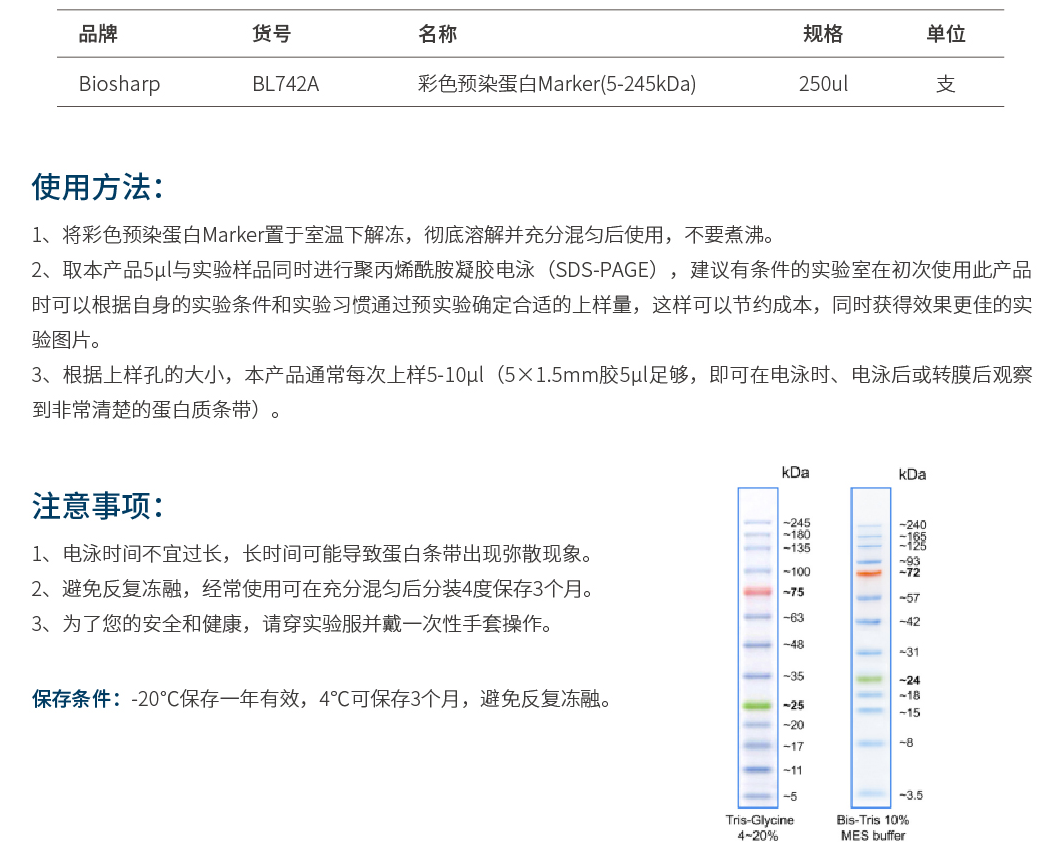Select the 250ul specification value
The height and width of the screenshot is (860, 1049).
point(821,84)
